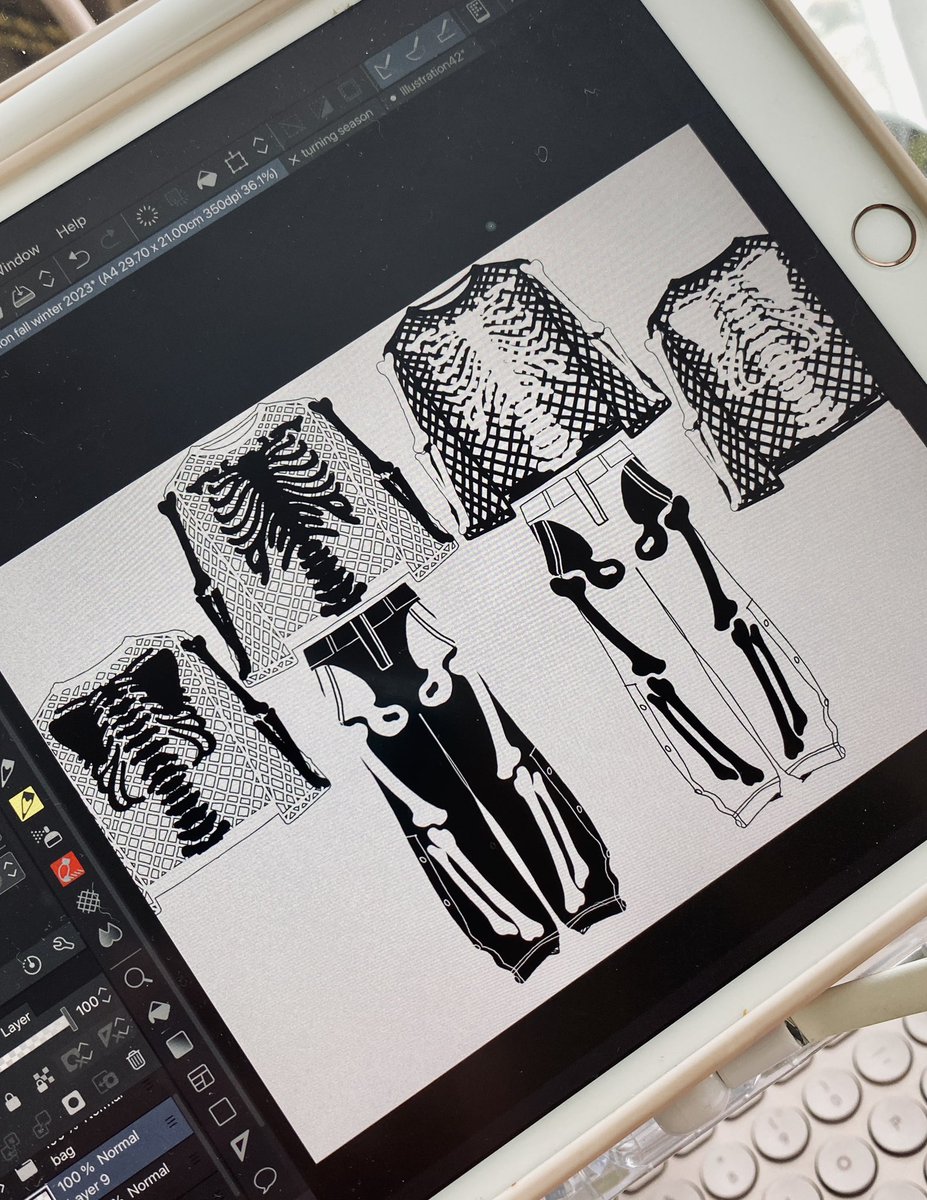The image size is (927, 1200).
Task: Click the Clear dotted-circle icon
Action: click(x=147, y=215)
